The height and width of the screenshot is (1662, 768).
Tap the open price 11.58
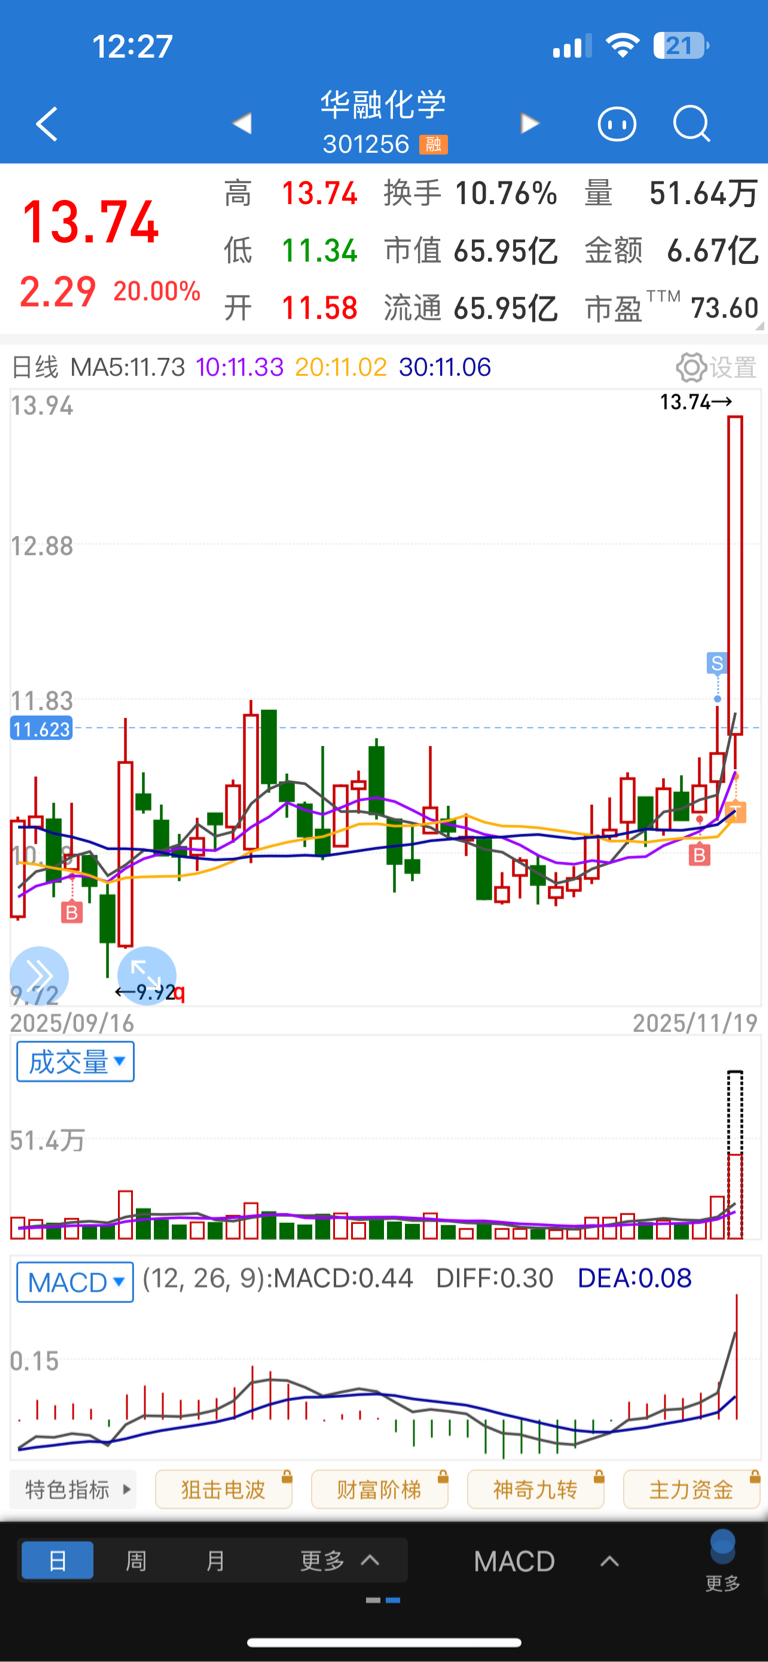319,308
